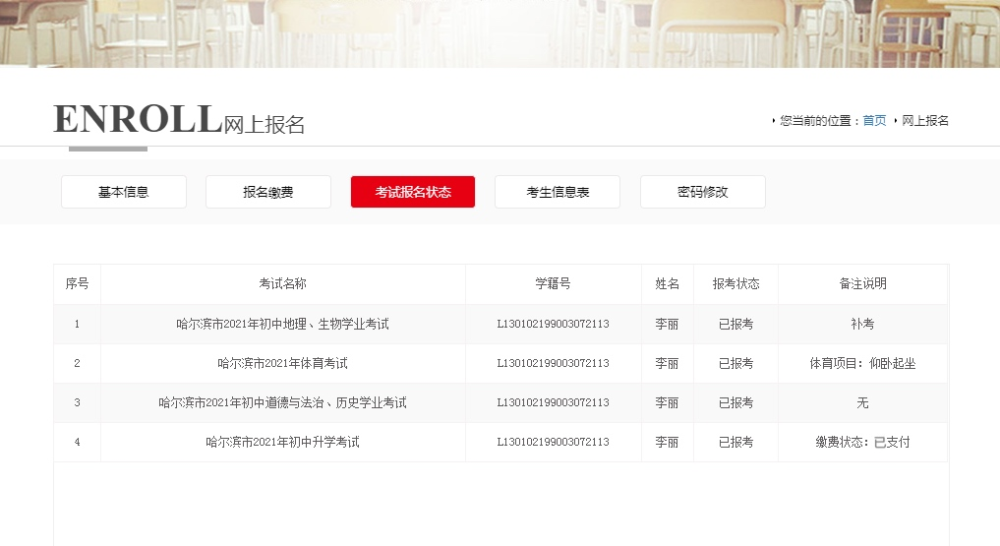Switch to 报名缴费 tab
Screen dimensions: 1000x546
coord(268,192)
